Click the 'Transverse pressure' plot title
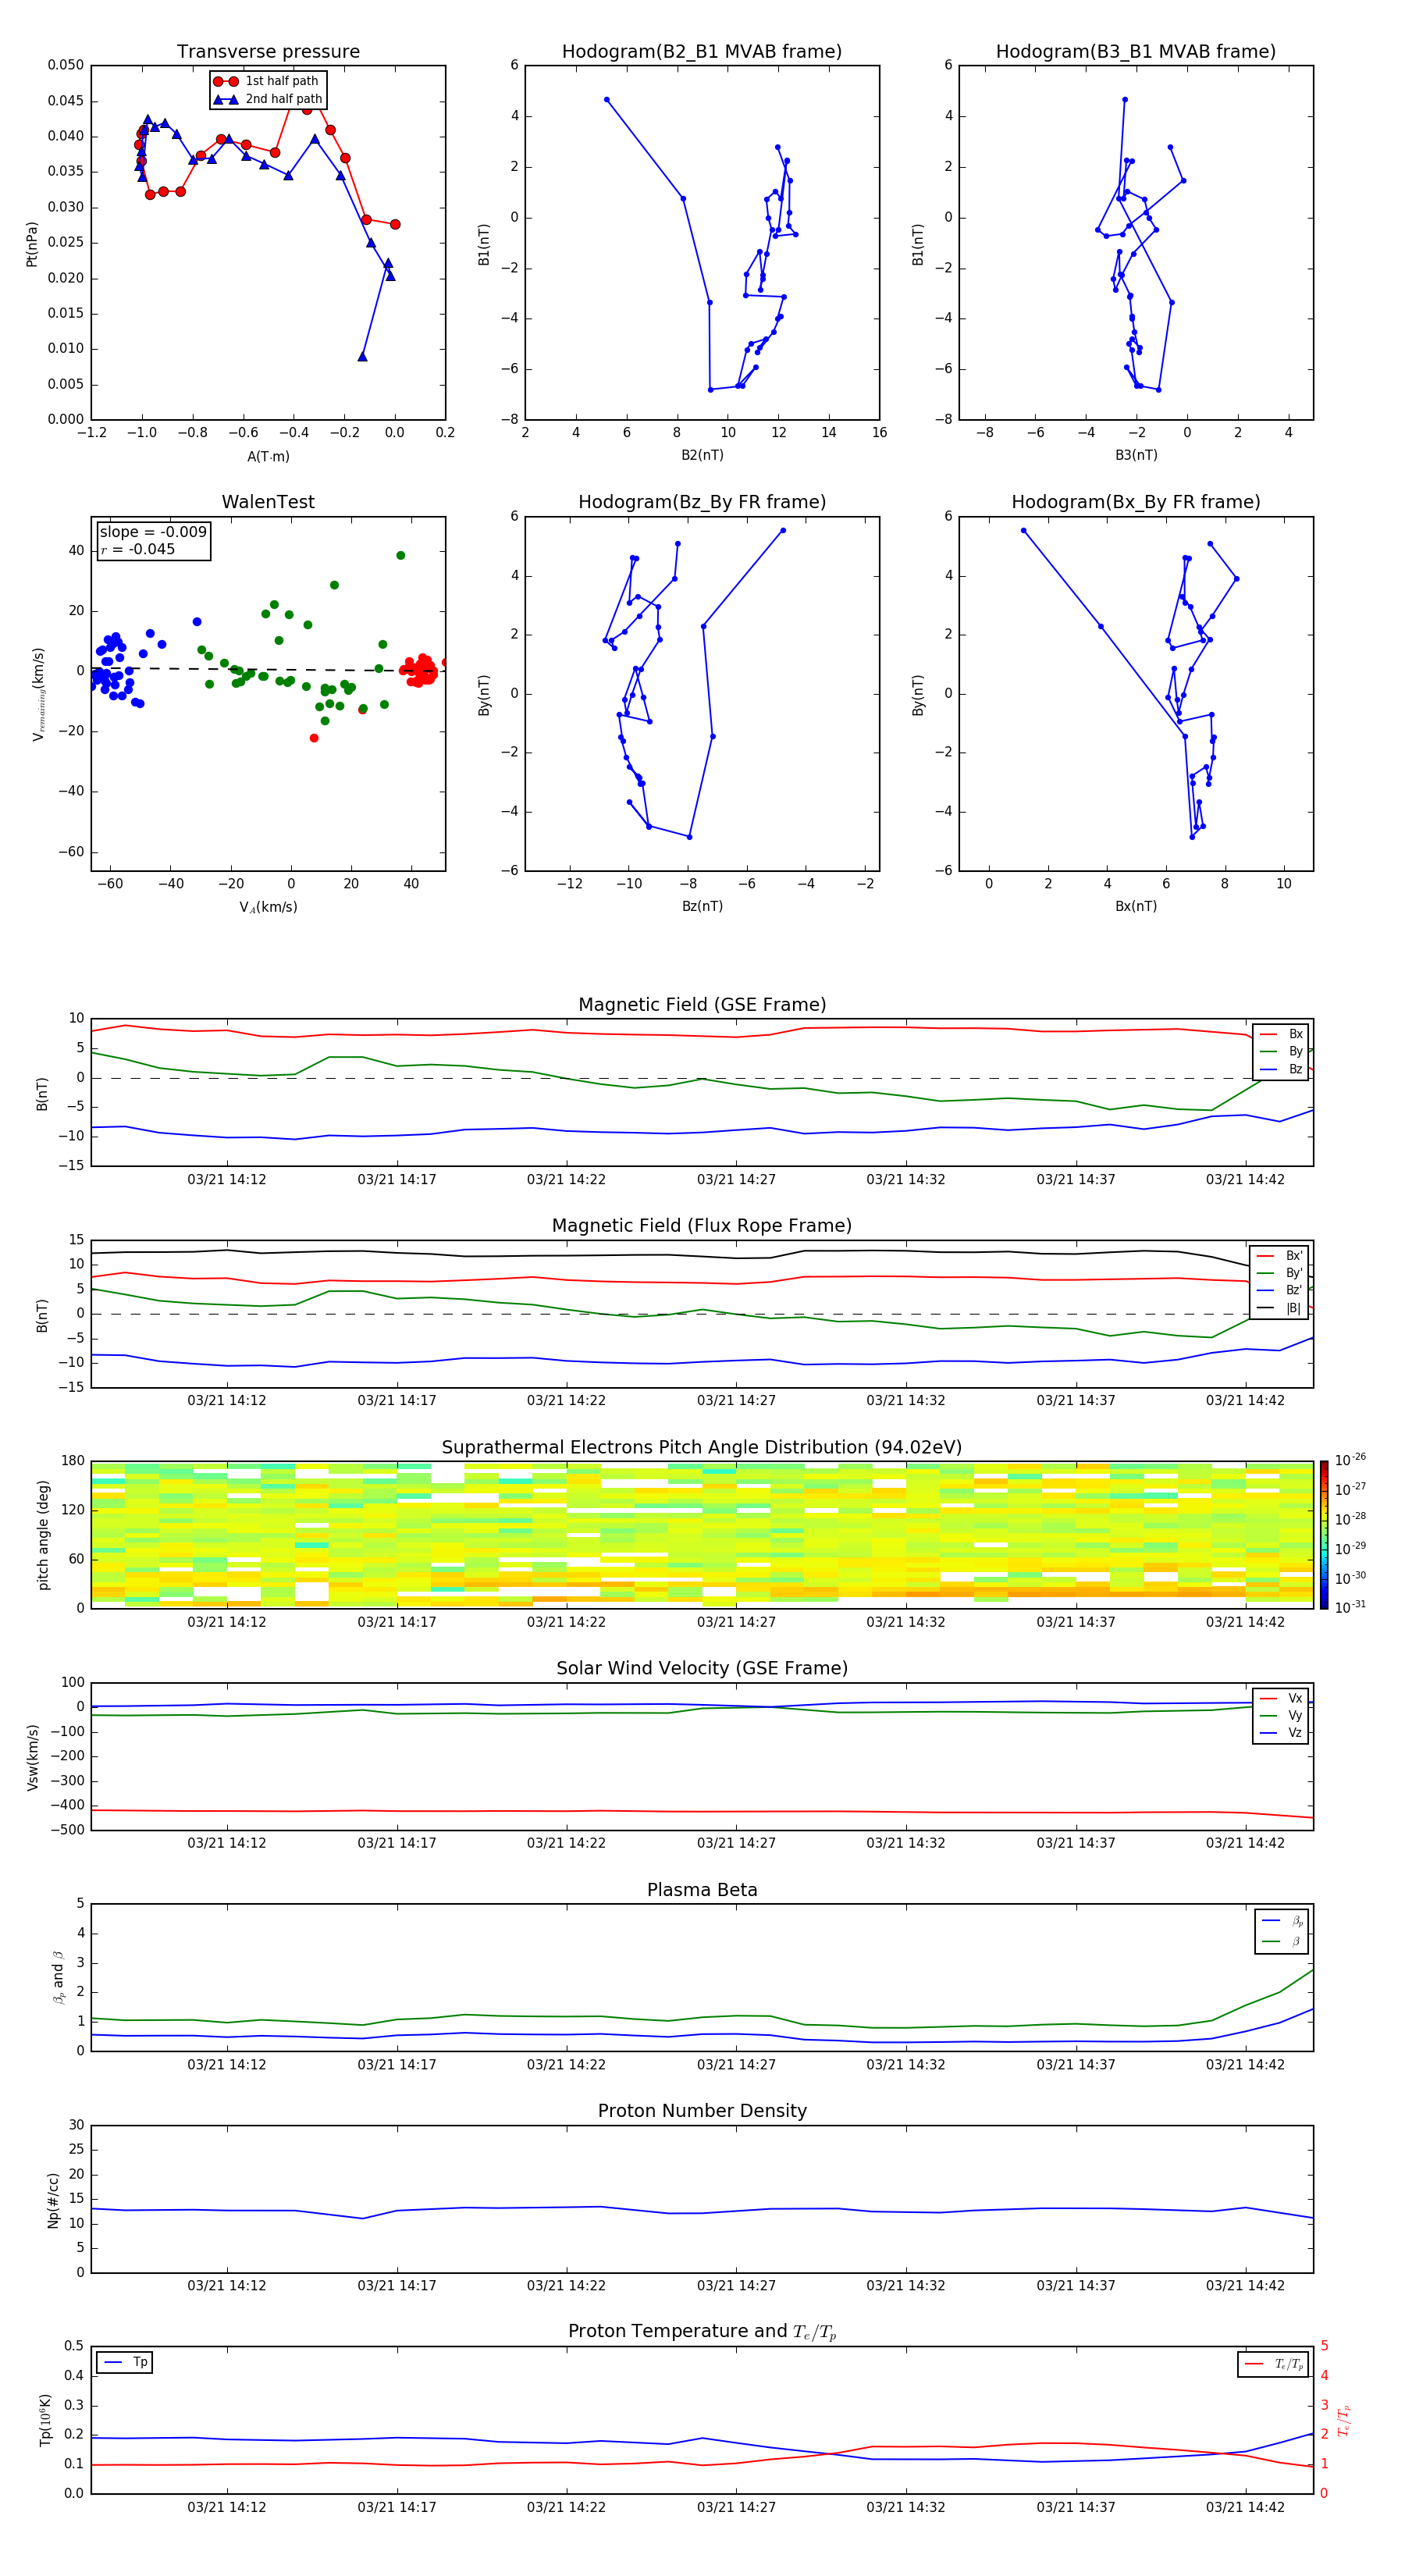Viewport: 1405px width, 2576px height. (268, 52)
